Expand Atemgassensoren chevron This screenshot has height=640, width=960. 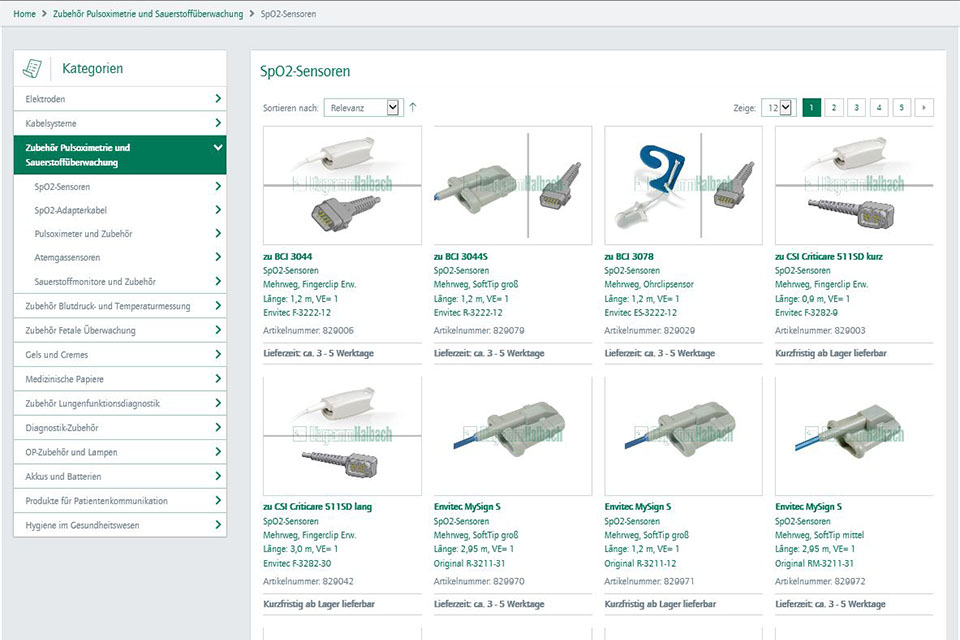tap(218, 257)
